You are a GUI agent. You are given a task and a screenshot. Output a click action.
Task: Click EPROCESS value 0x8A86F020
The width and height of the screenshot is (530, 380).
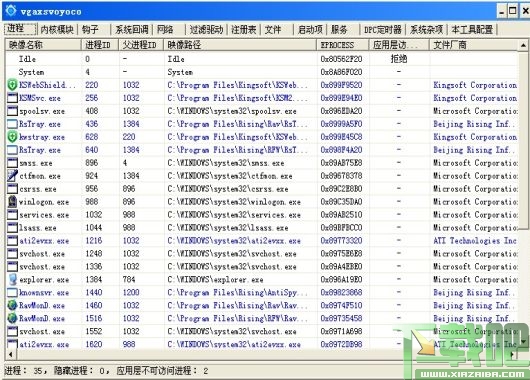(341, 72)
